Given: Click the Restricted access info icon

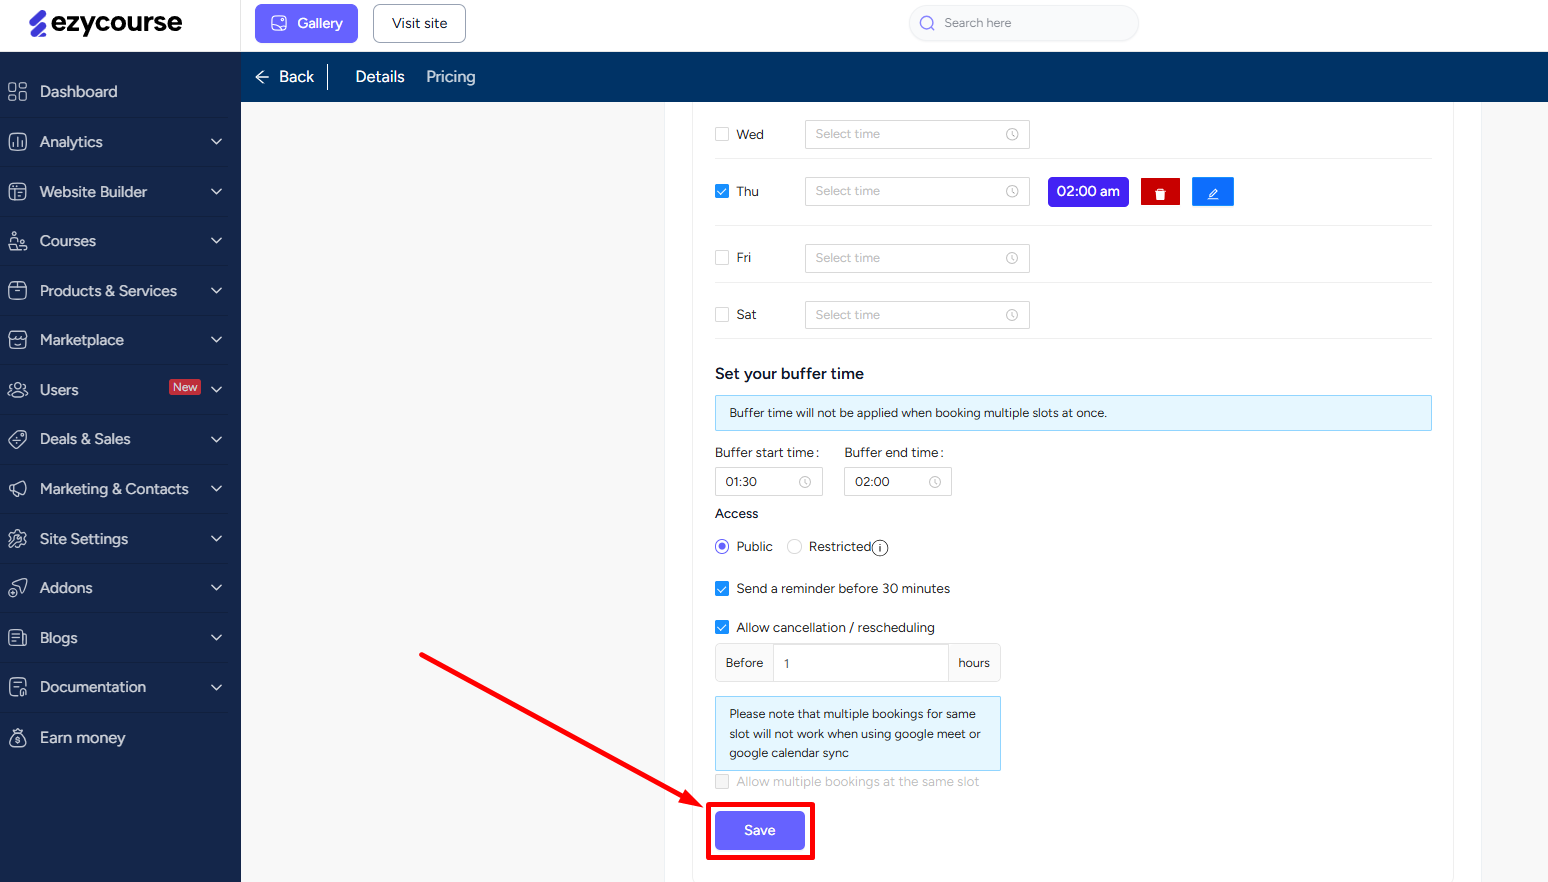Looking at the screenshot, I should 880,548.
